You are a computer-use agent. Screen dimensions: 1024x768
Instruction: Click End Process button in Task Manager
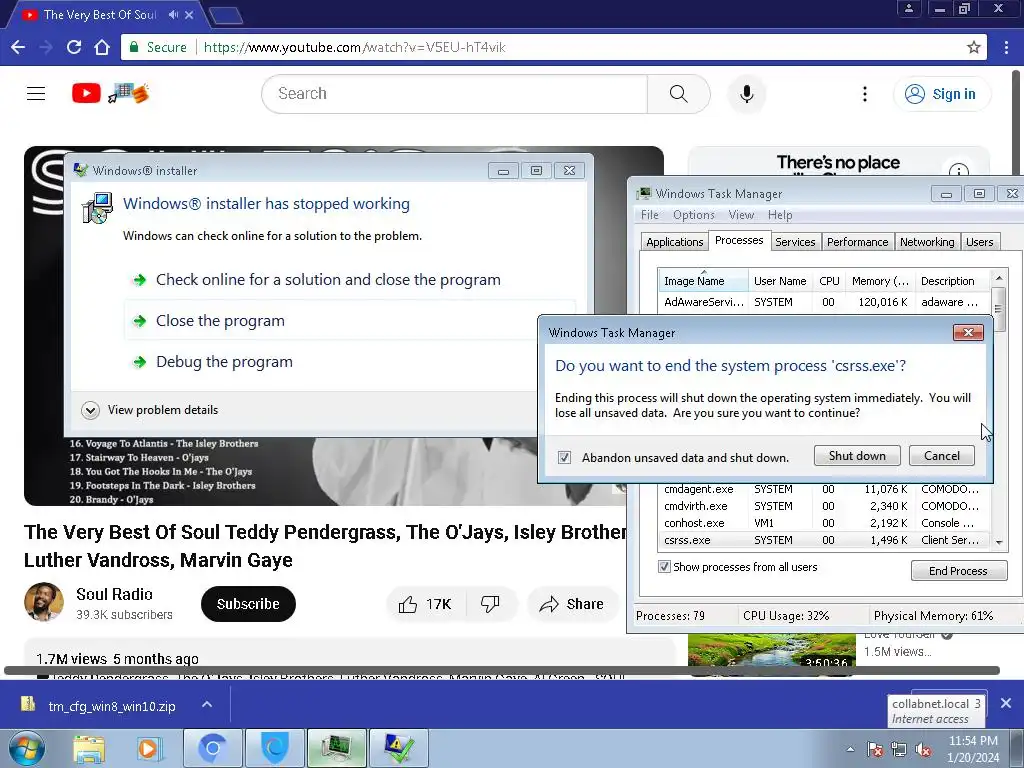coord(959,571)
